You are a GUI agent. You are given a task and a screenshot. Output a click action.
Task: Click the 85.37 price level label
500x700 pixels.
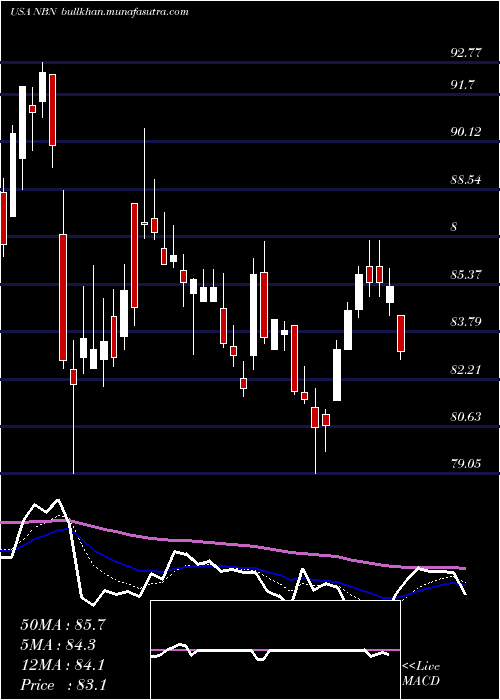pos(466,274)
